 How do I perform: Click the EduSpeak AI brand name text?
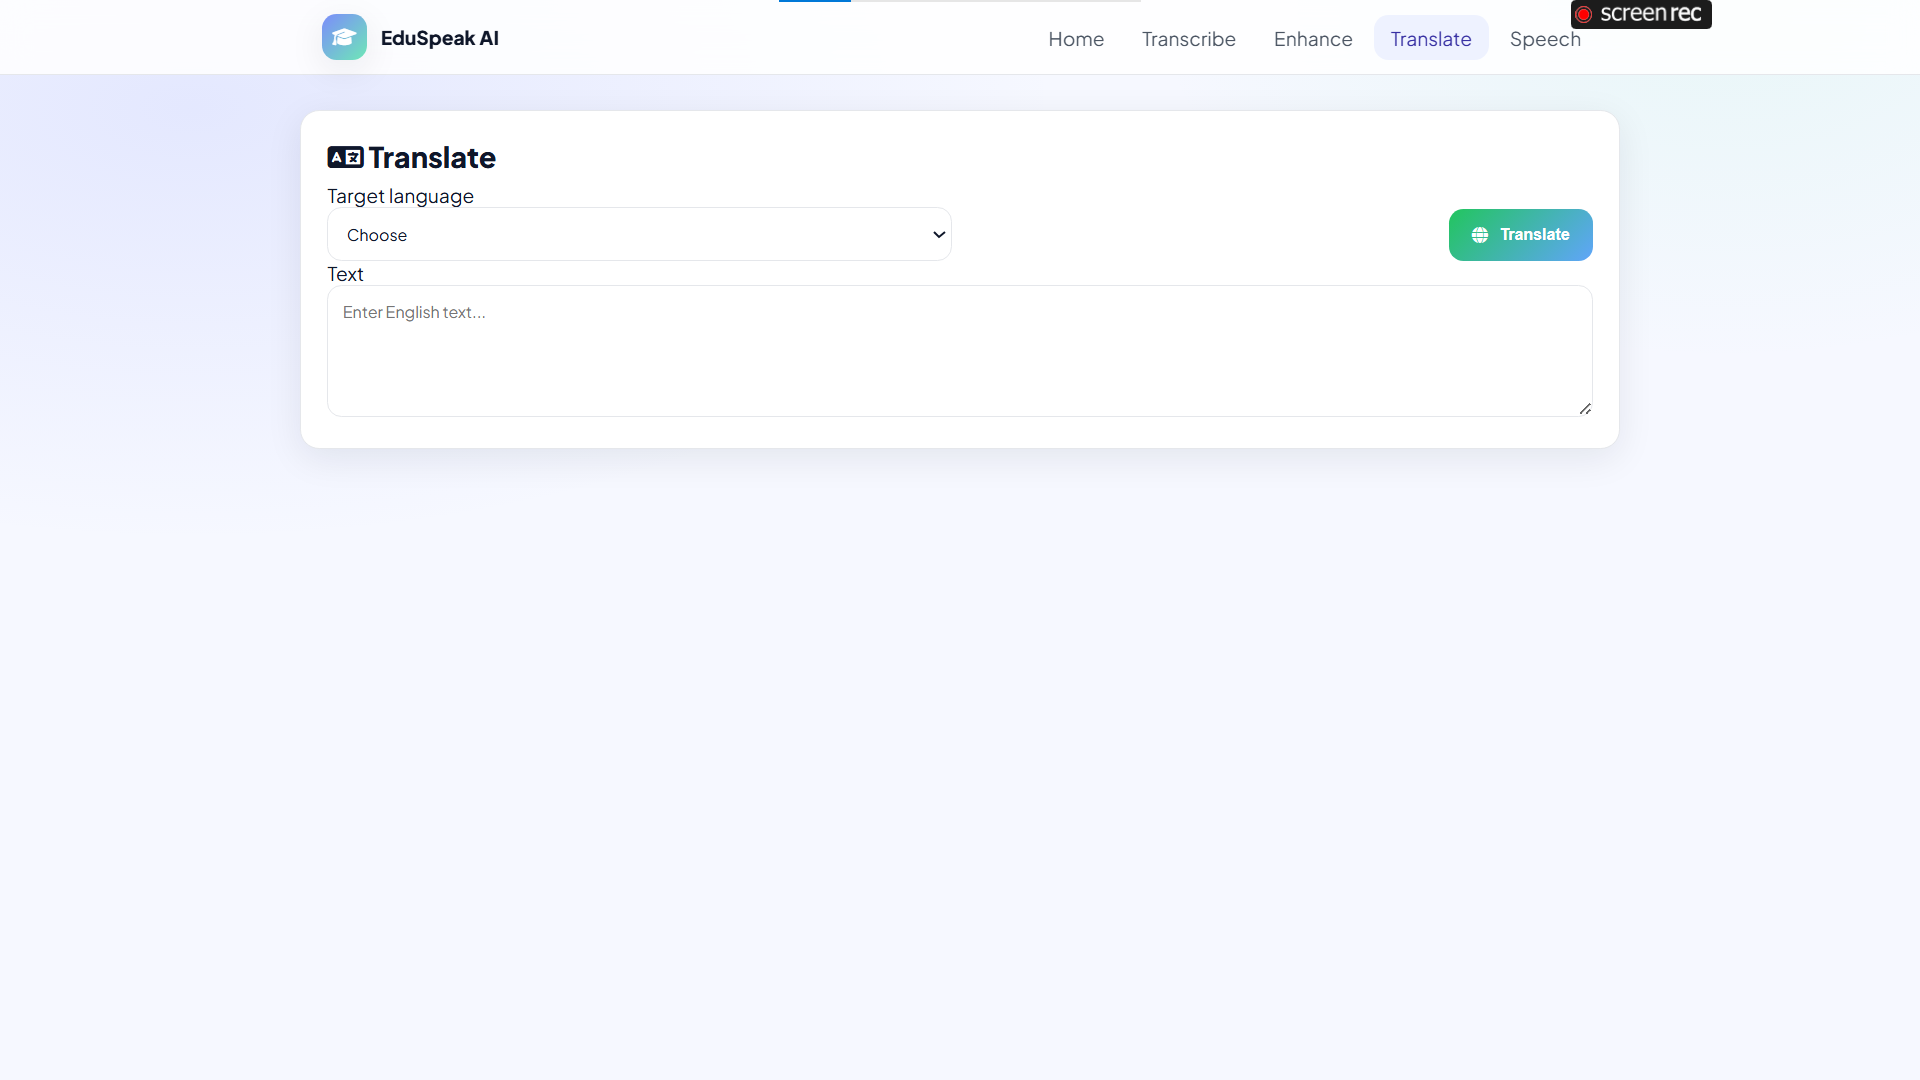pos(439,38)
